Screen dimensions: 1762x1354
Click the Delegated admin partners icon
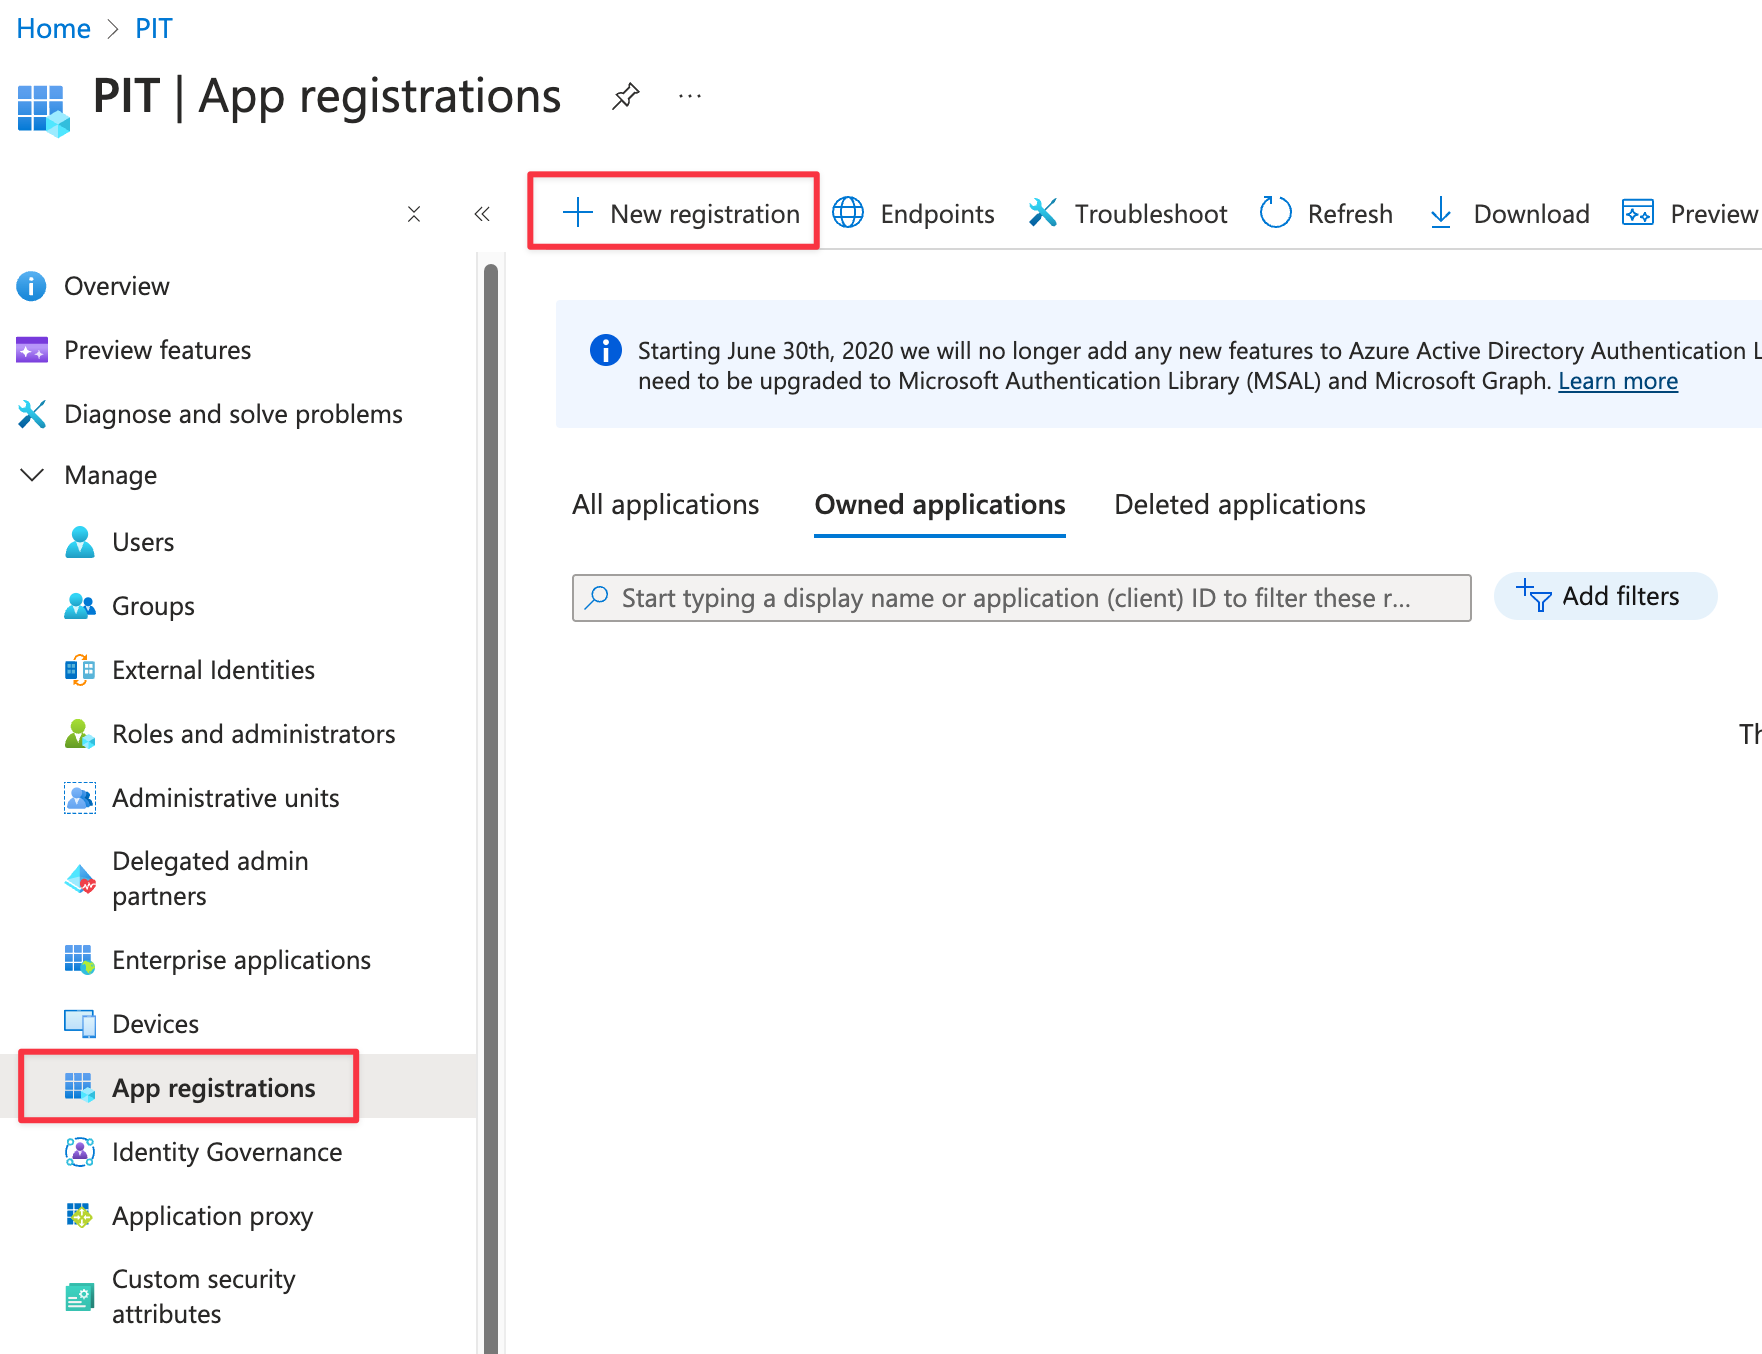click(80, 879)
